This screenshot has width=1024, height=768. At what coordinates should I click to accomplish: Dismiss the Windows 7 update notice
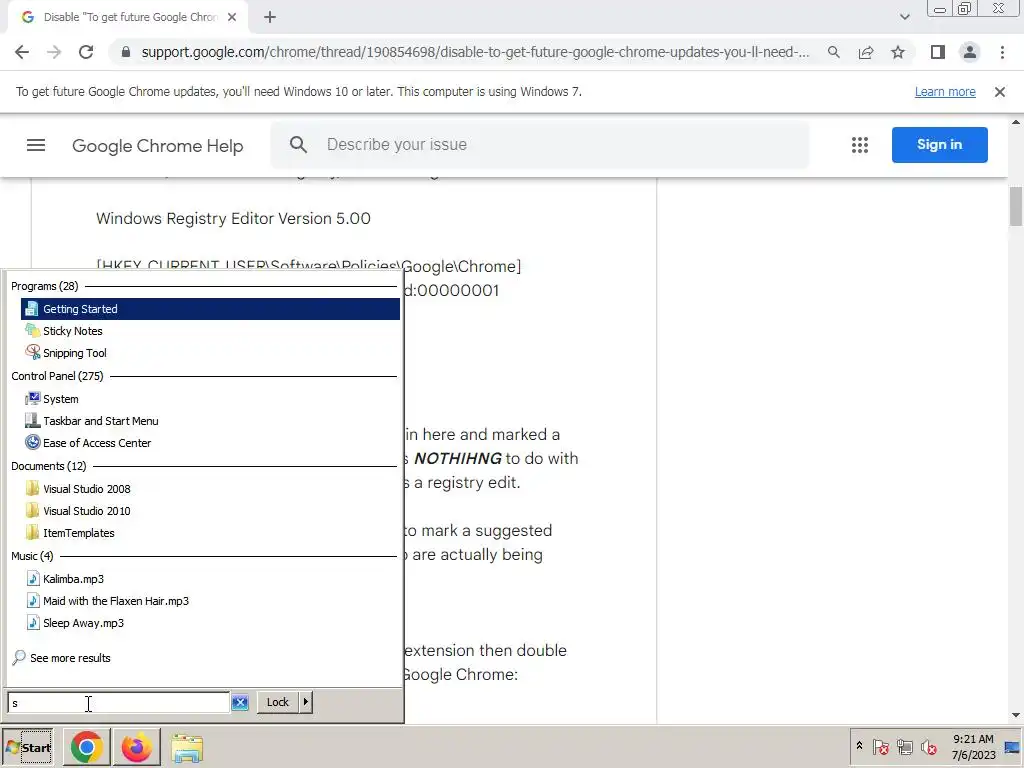(1000, 92)
